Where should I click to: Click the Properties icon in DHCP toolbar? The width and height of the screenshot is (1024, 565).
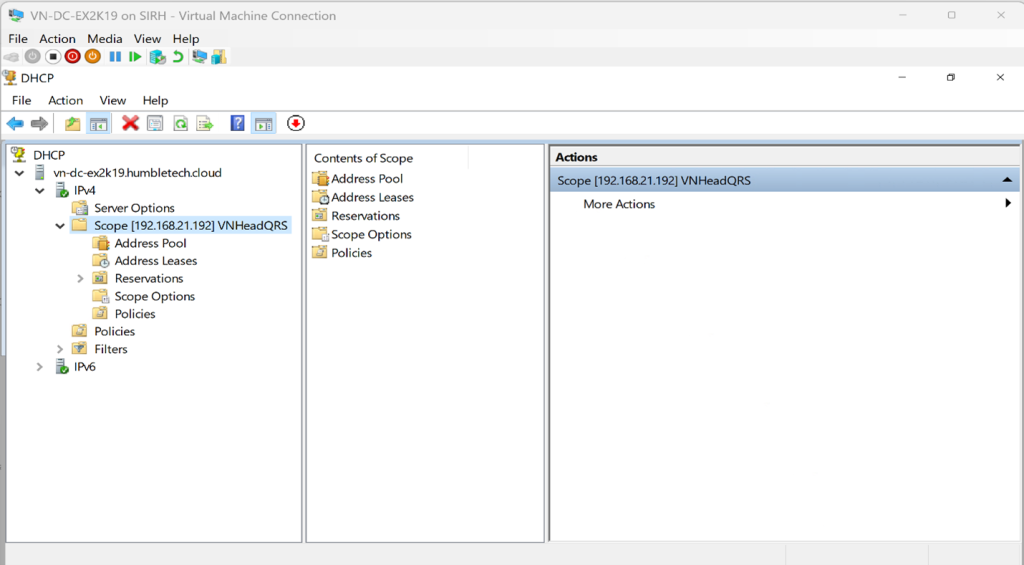155,123
